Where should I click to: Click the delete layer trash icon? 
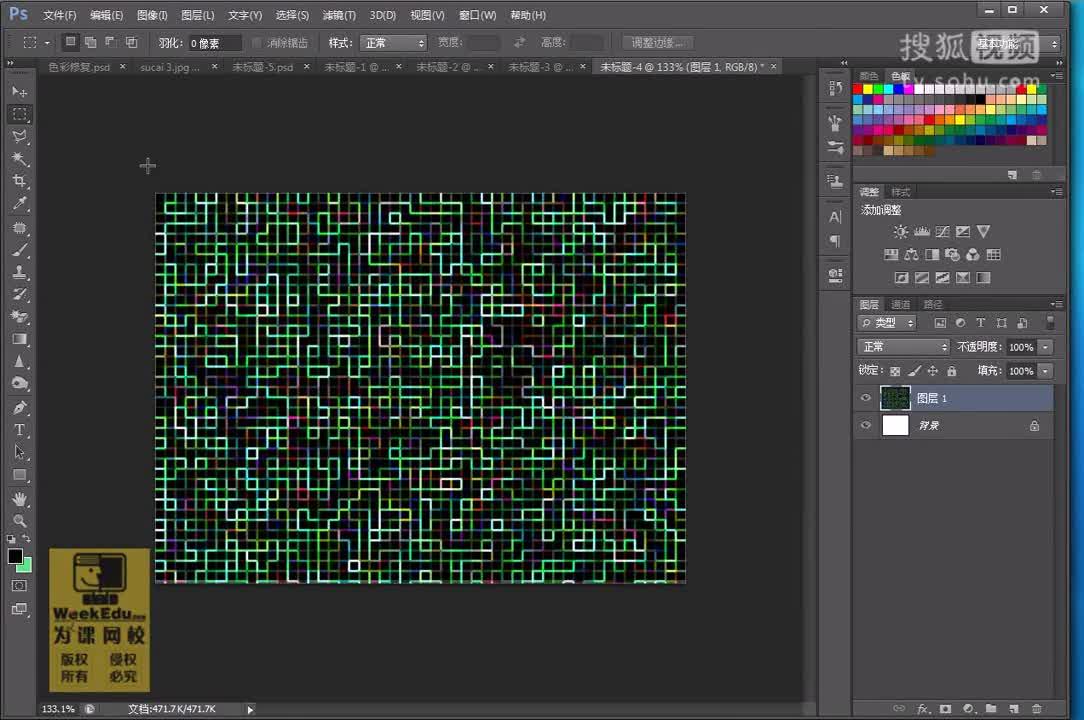[x=1037, y=709]
